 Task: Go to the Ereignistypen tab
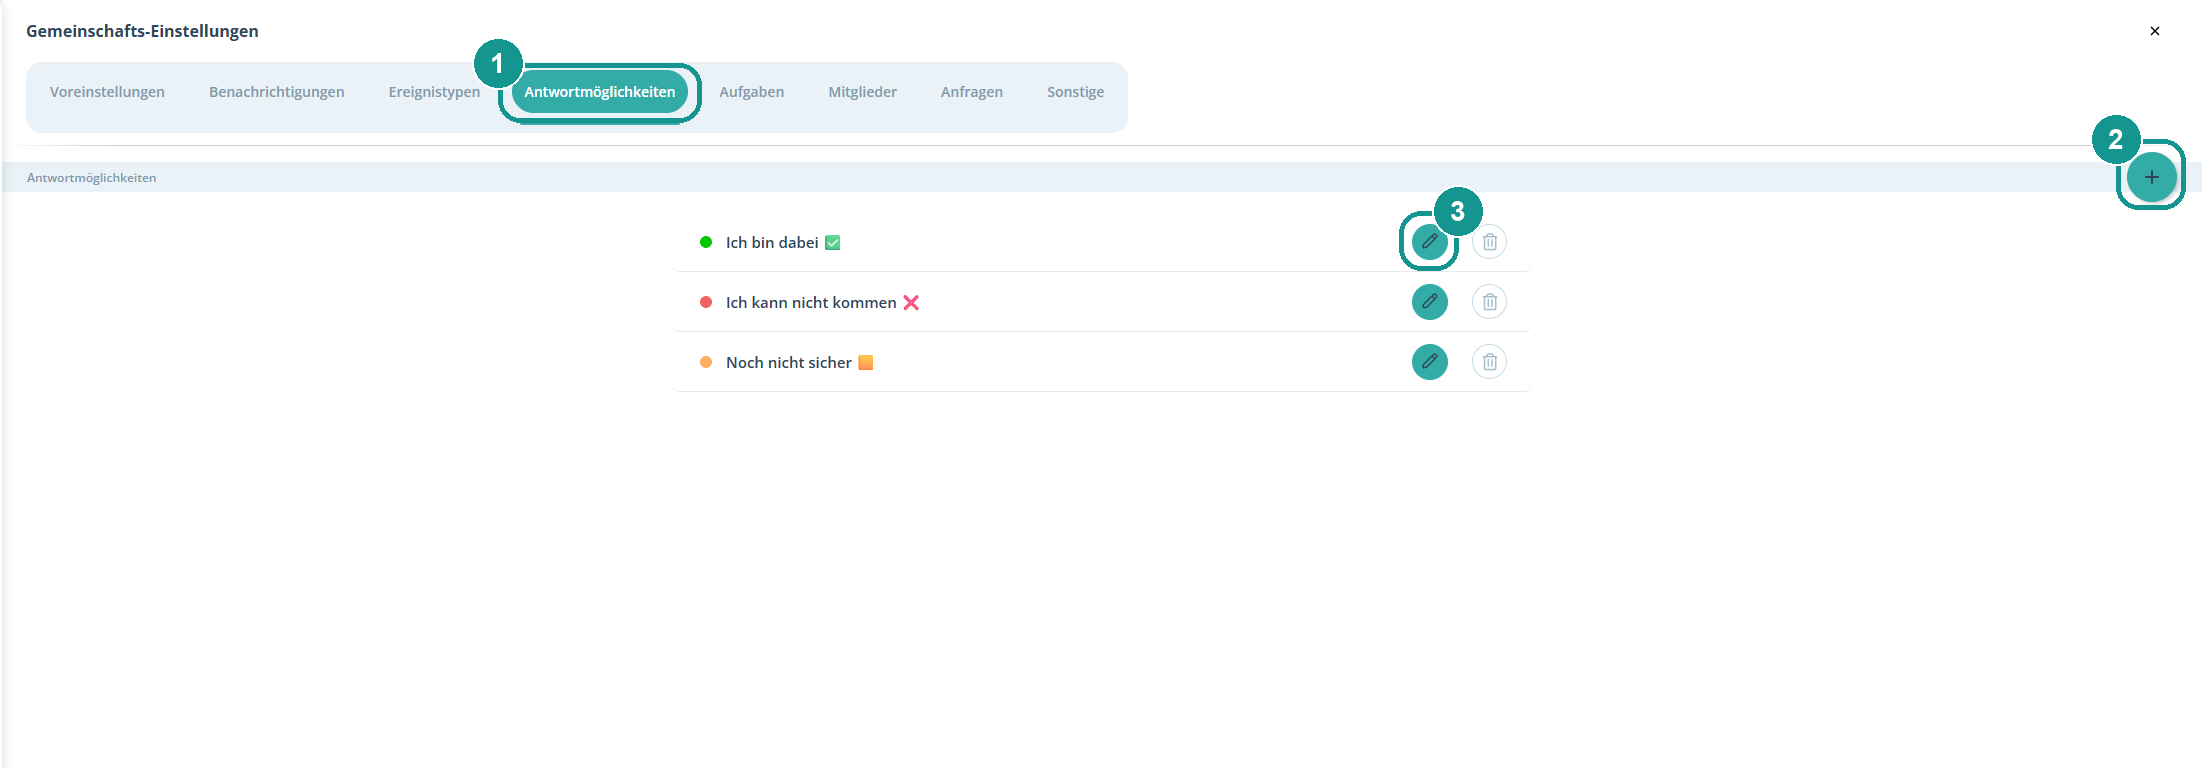tap(434, 92)
